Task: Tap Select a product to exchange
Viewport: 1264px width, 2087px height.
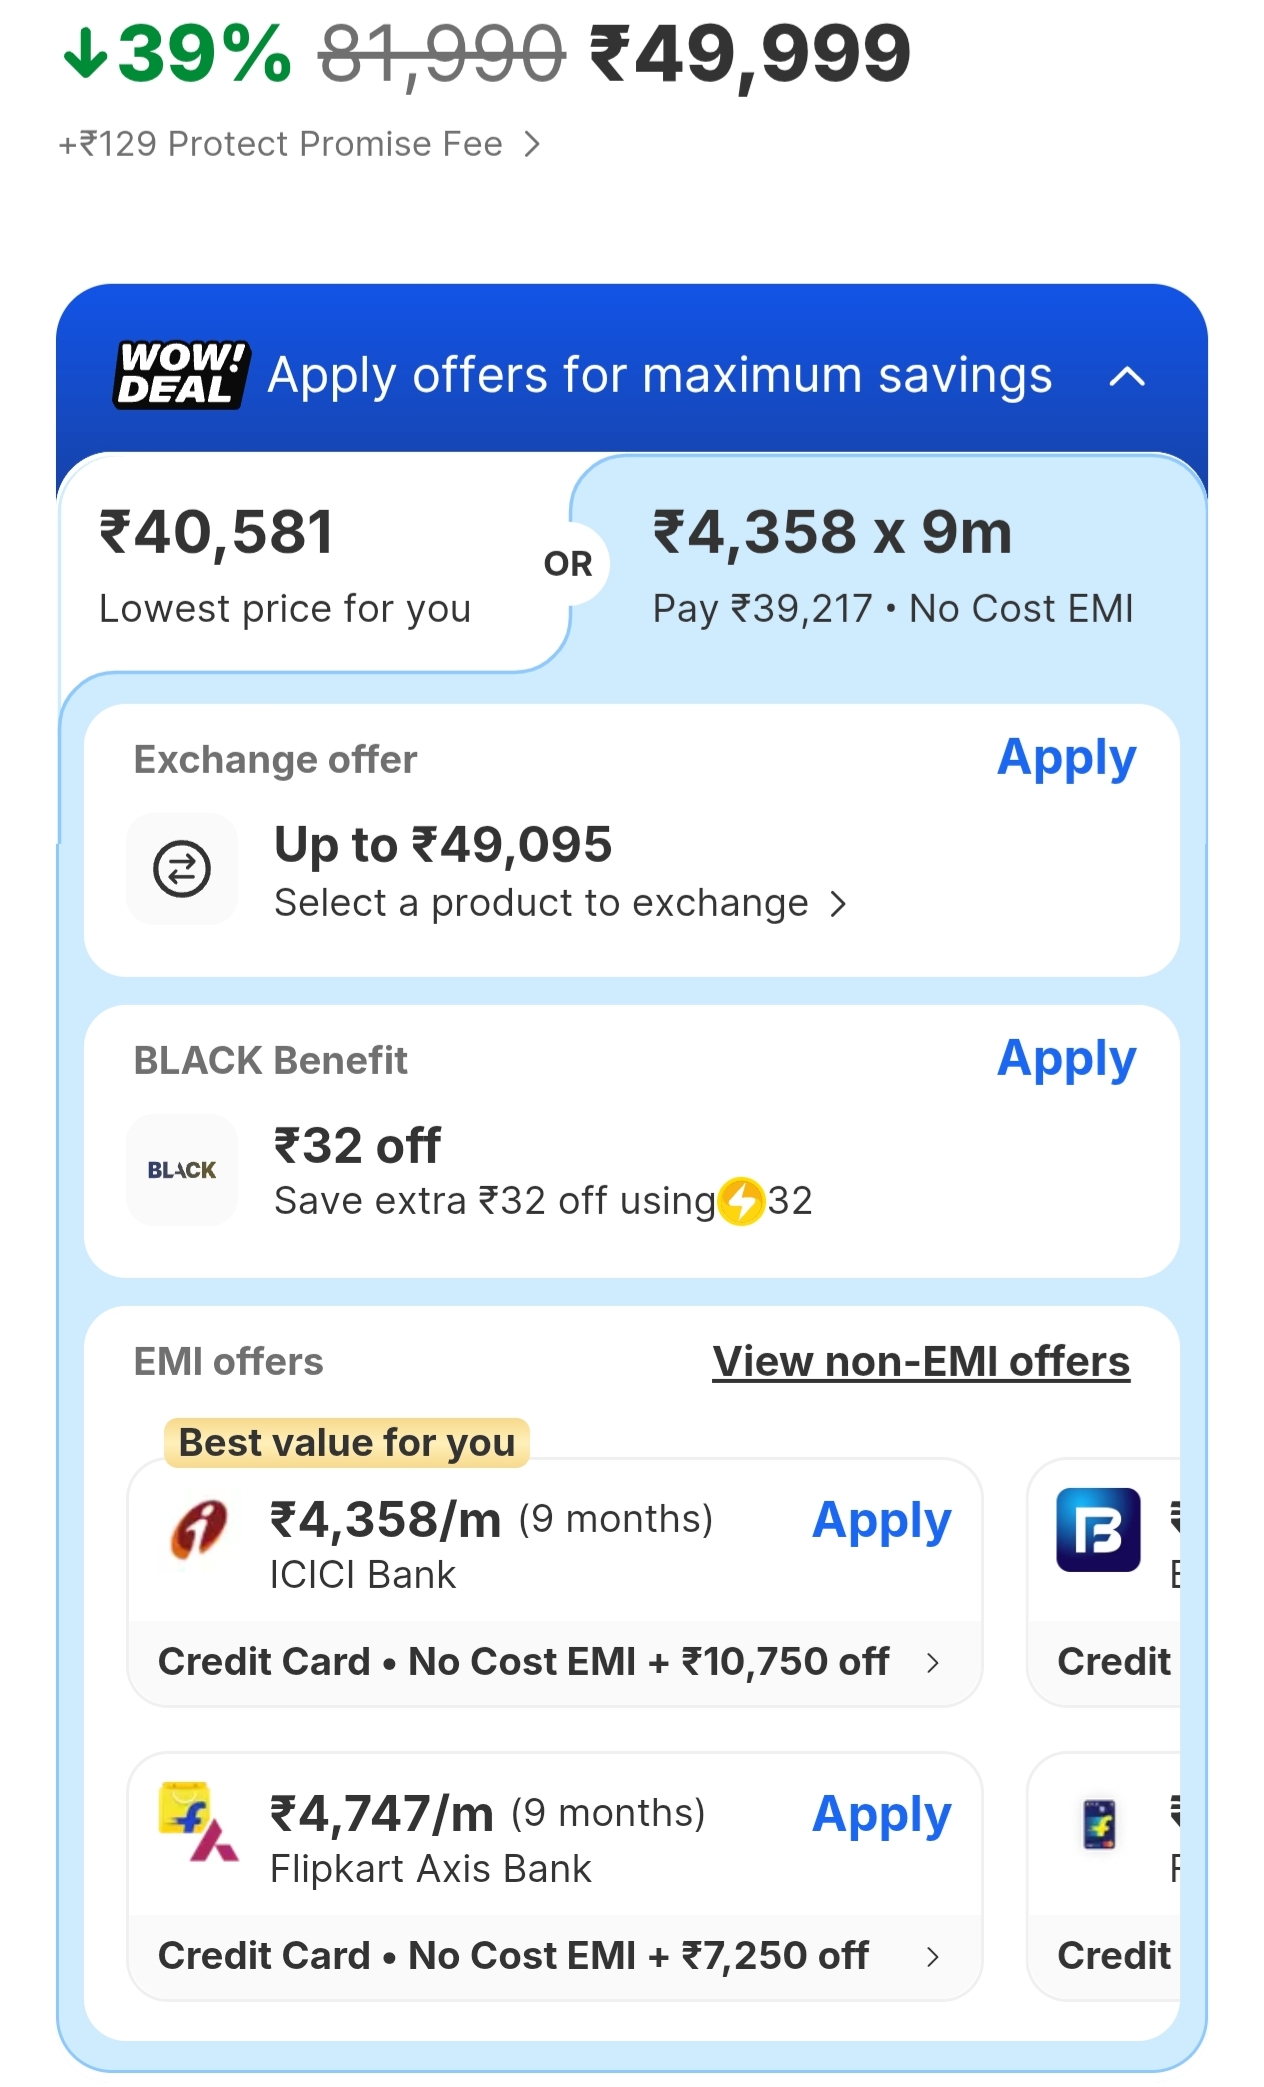Action: tap(560, 904)
